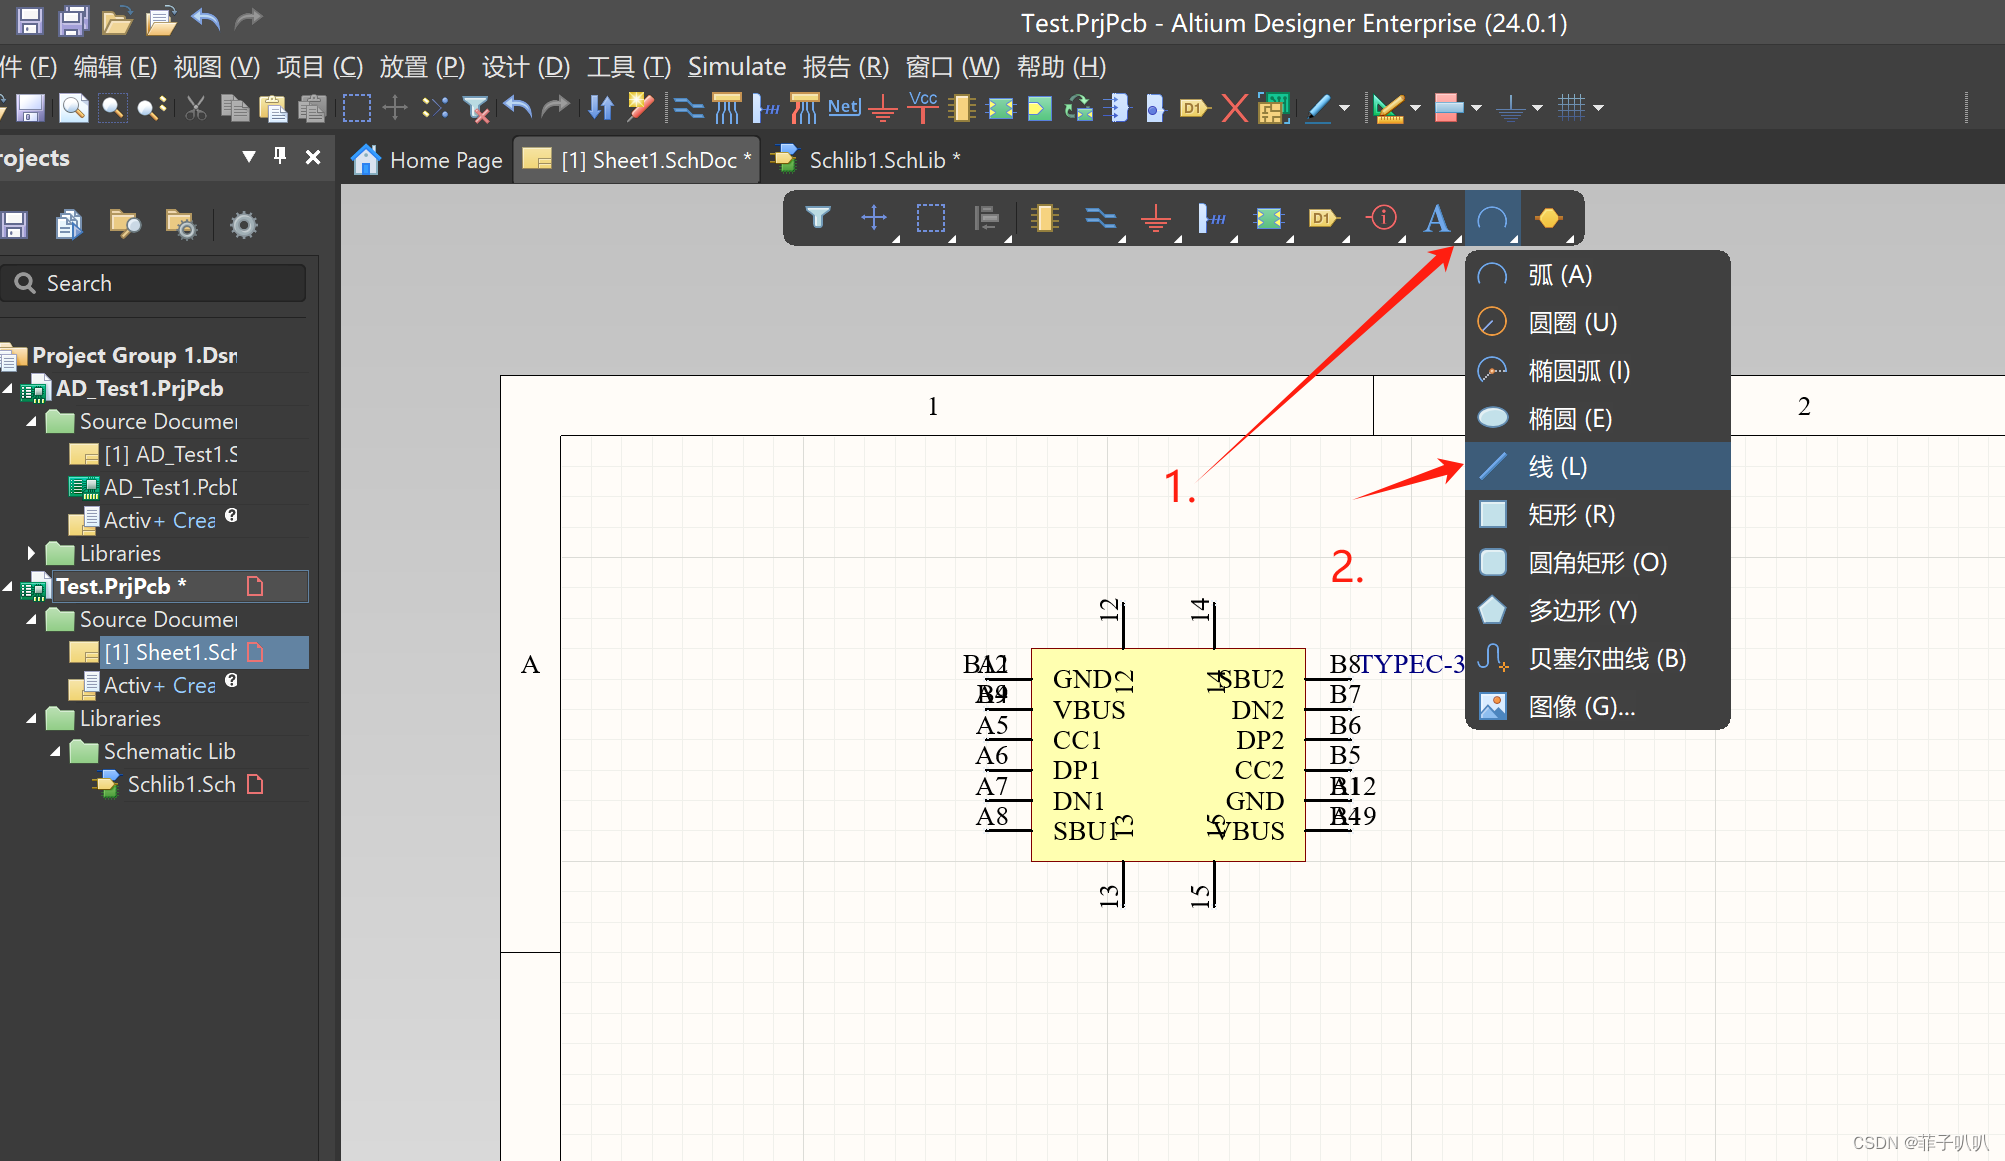The height and width of the screenshot is (1161, 2005).
Task: Click the Cut scissors icon
Action: [196, 107]
